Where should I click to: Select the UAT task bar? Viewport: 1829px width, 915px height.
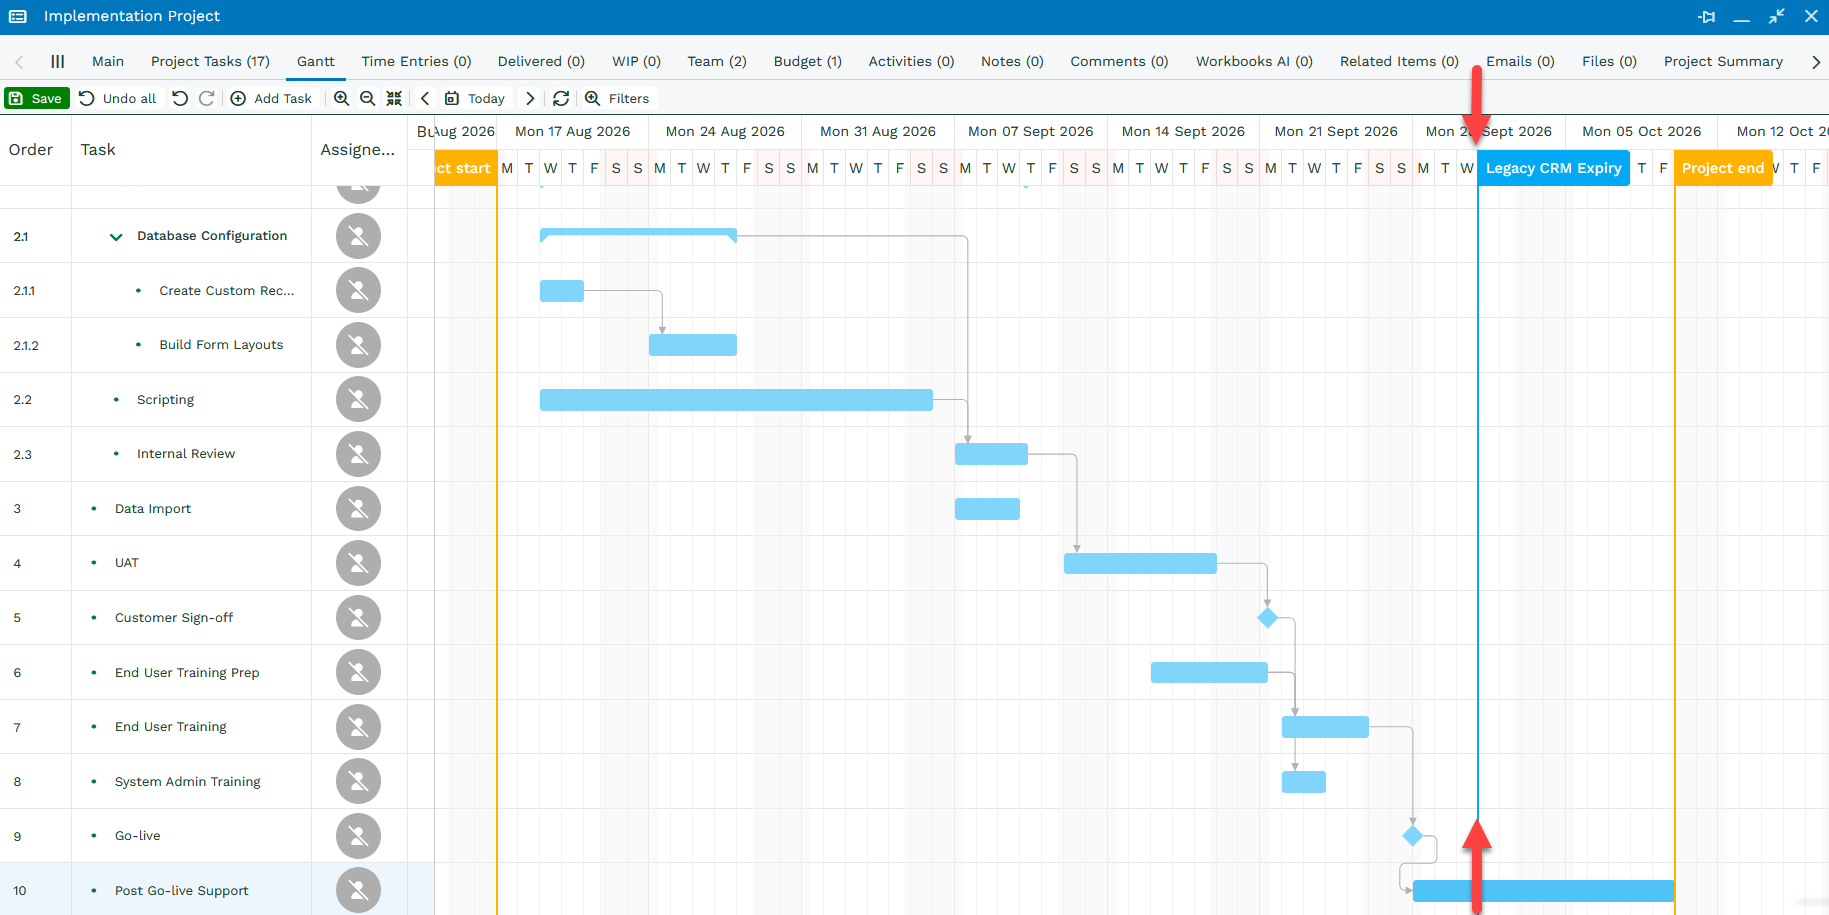[1140, 563]
